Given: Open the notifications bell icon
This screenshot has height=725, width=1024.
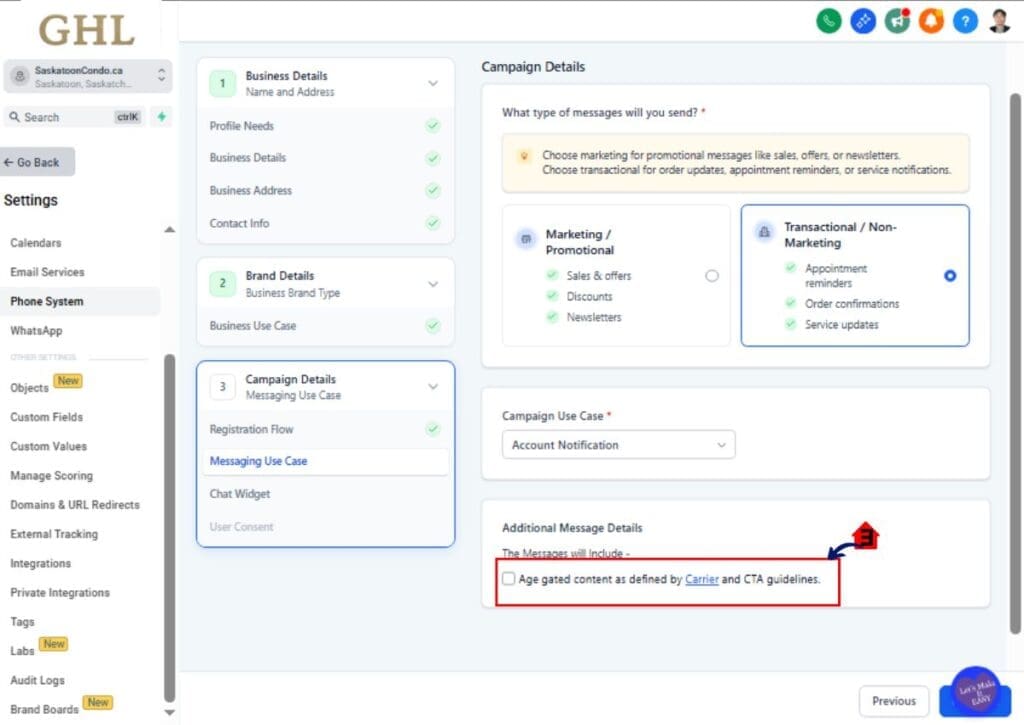Looking at the screenshot, I should click(931, 20).
